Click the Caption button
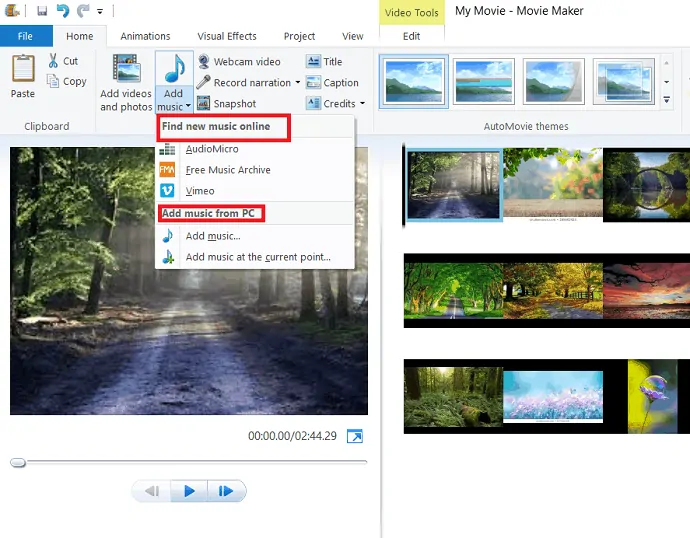Image resolution: width=690 pixels, height=538 pixels. 332,83
